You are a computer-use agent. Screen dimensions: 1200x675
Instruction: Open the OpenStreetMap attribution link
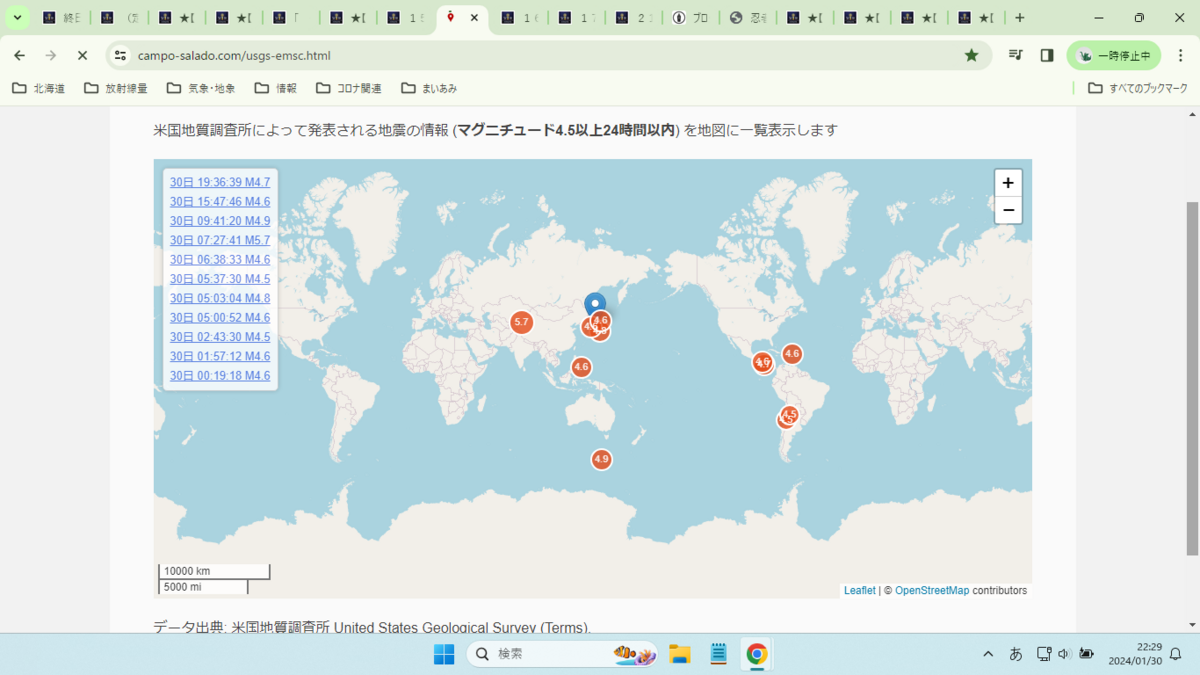click(x=932, y=590)
